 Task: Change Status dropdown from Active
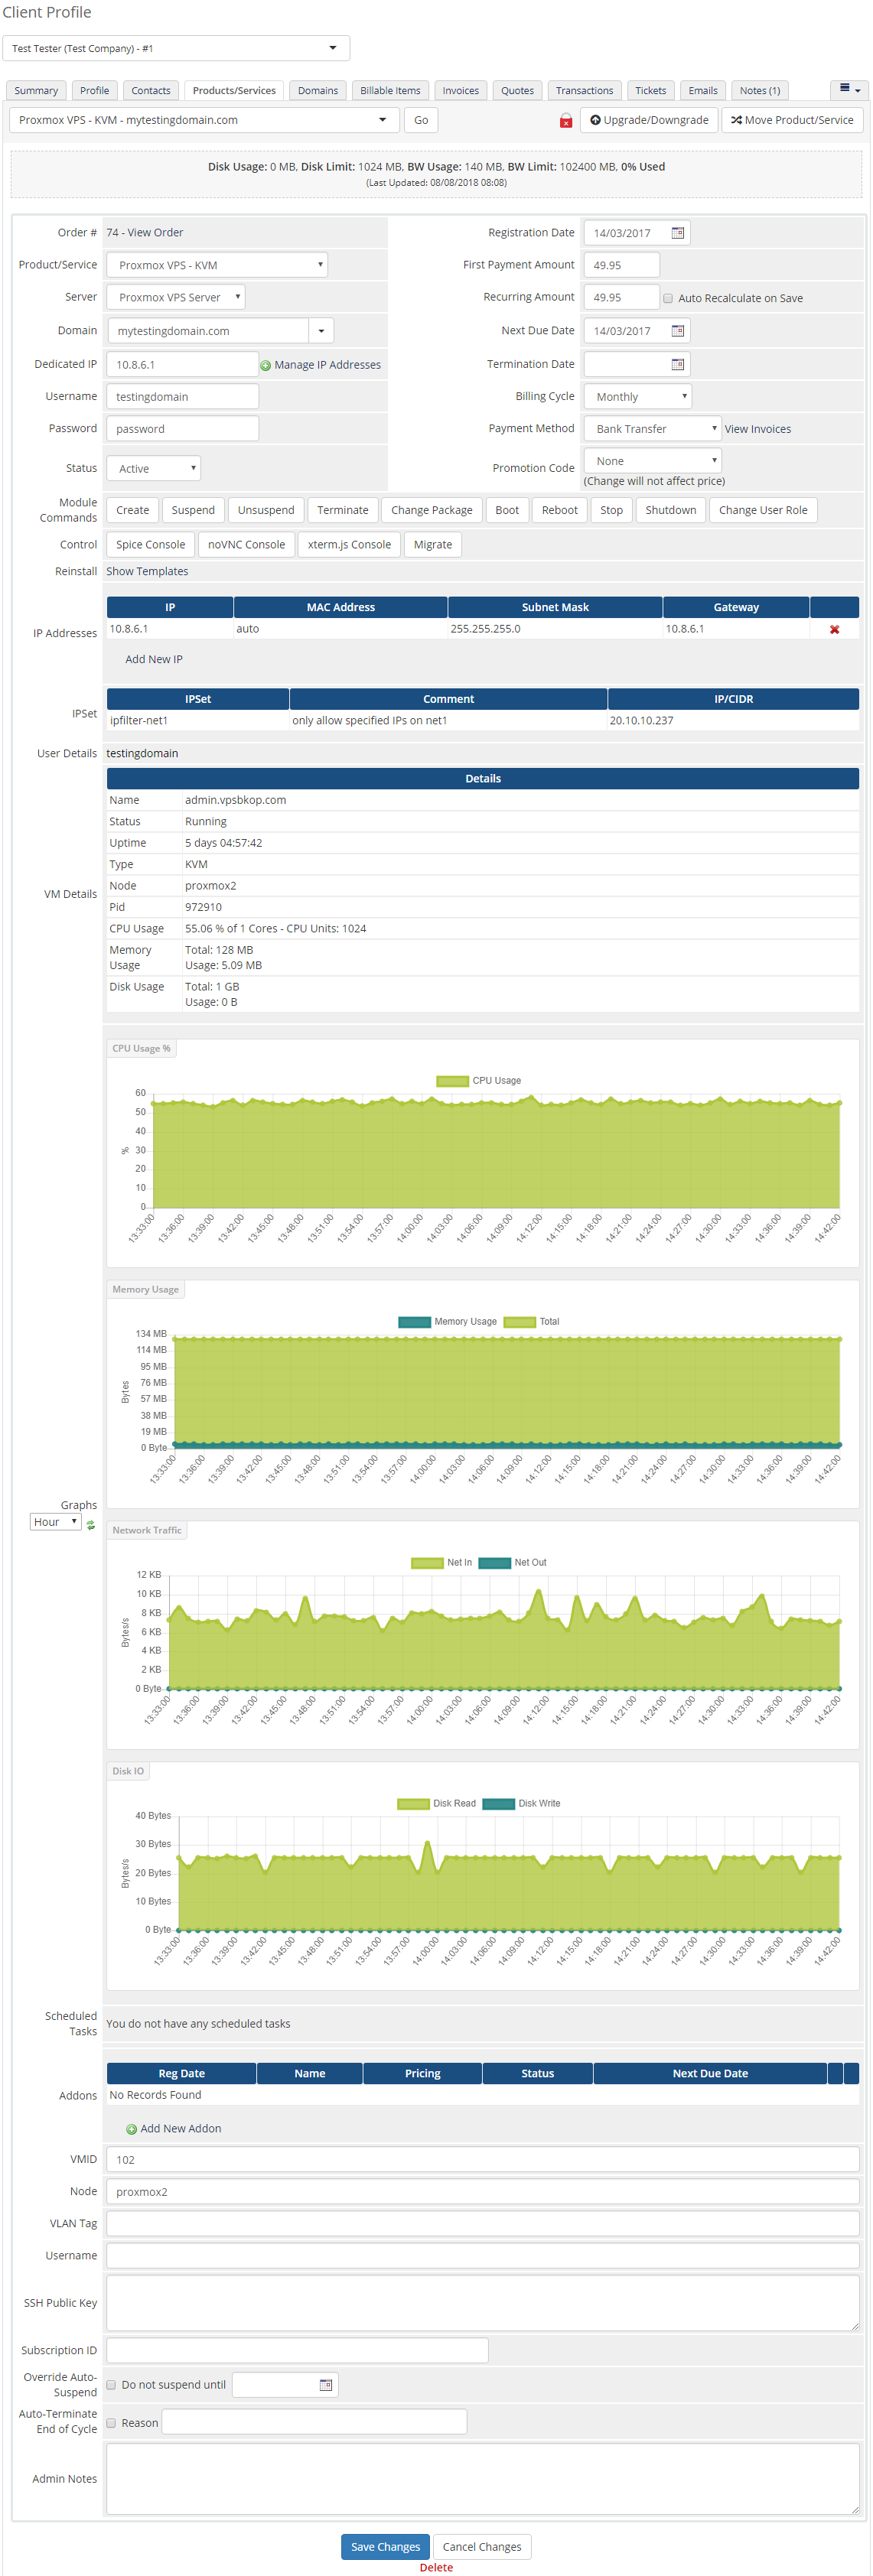(x=154, y=468)
